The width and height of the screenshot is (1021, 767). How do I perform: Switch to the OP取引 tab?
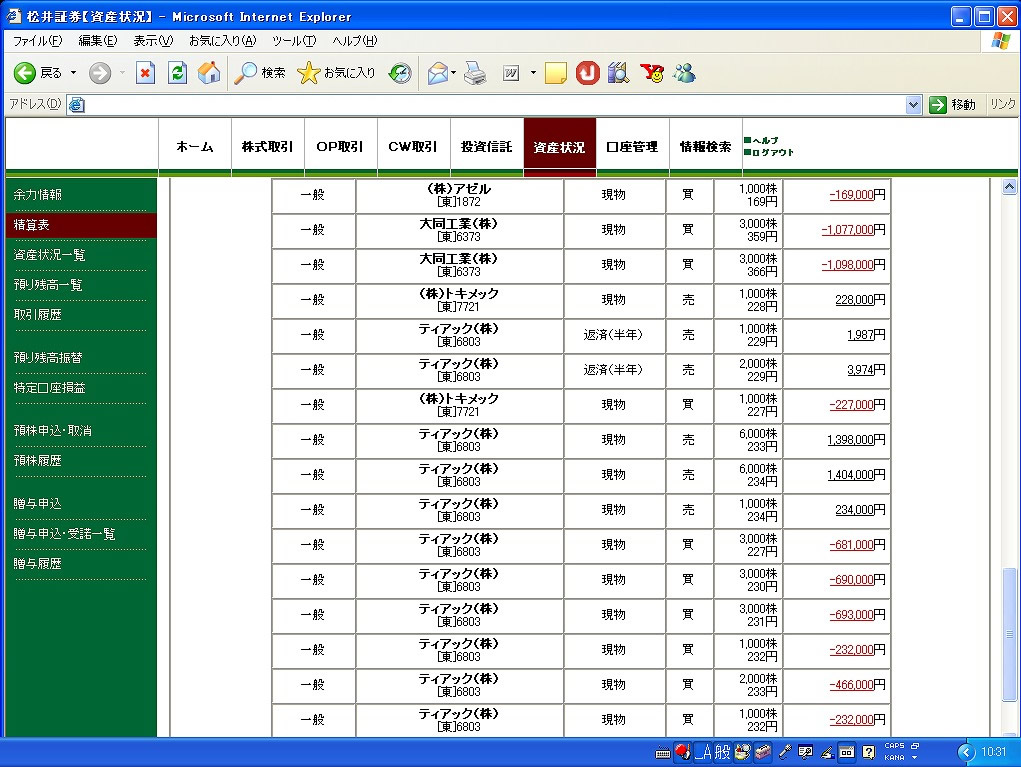click(341, 147)
